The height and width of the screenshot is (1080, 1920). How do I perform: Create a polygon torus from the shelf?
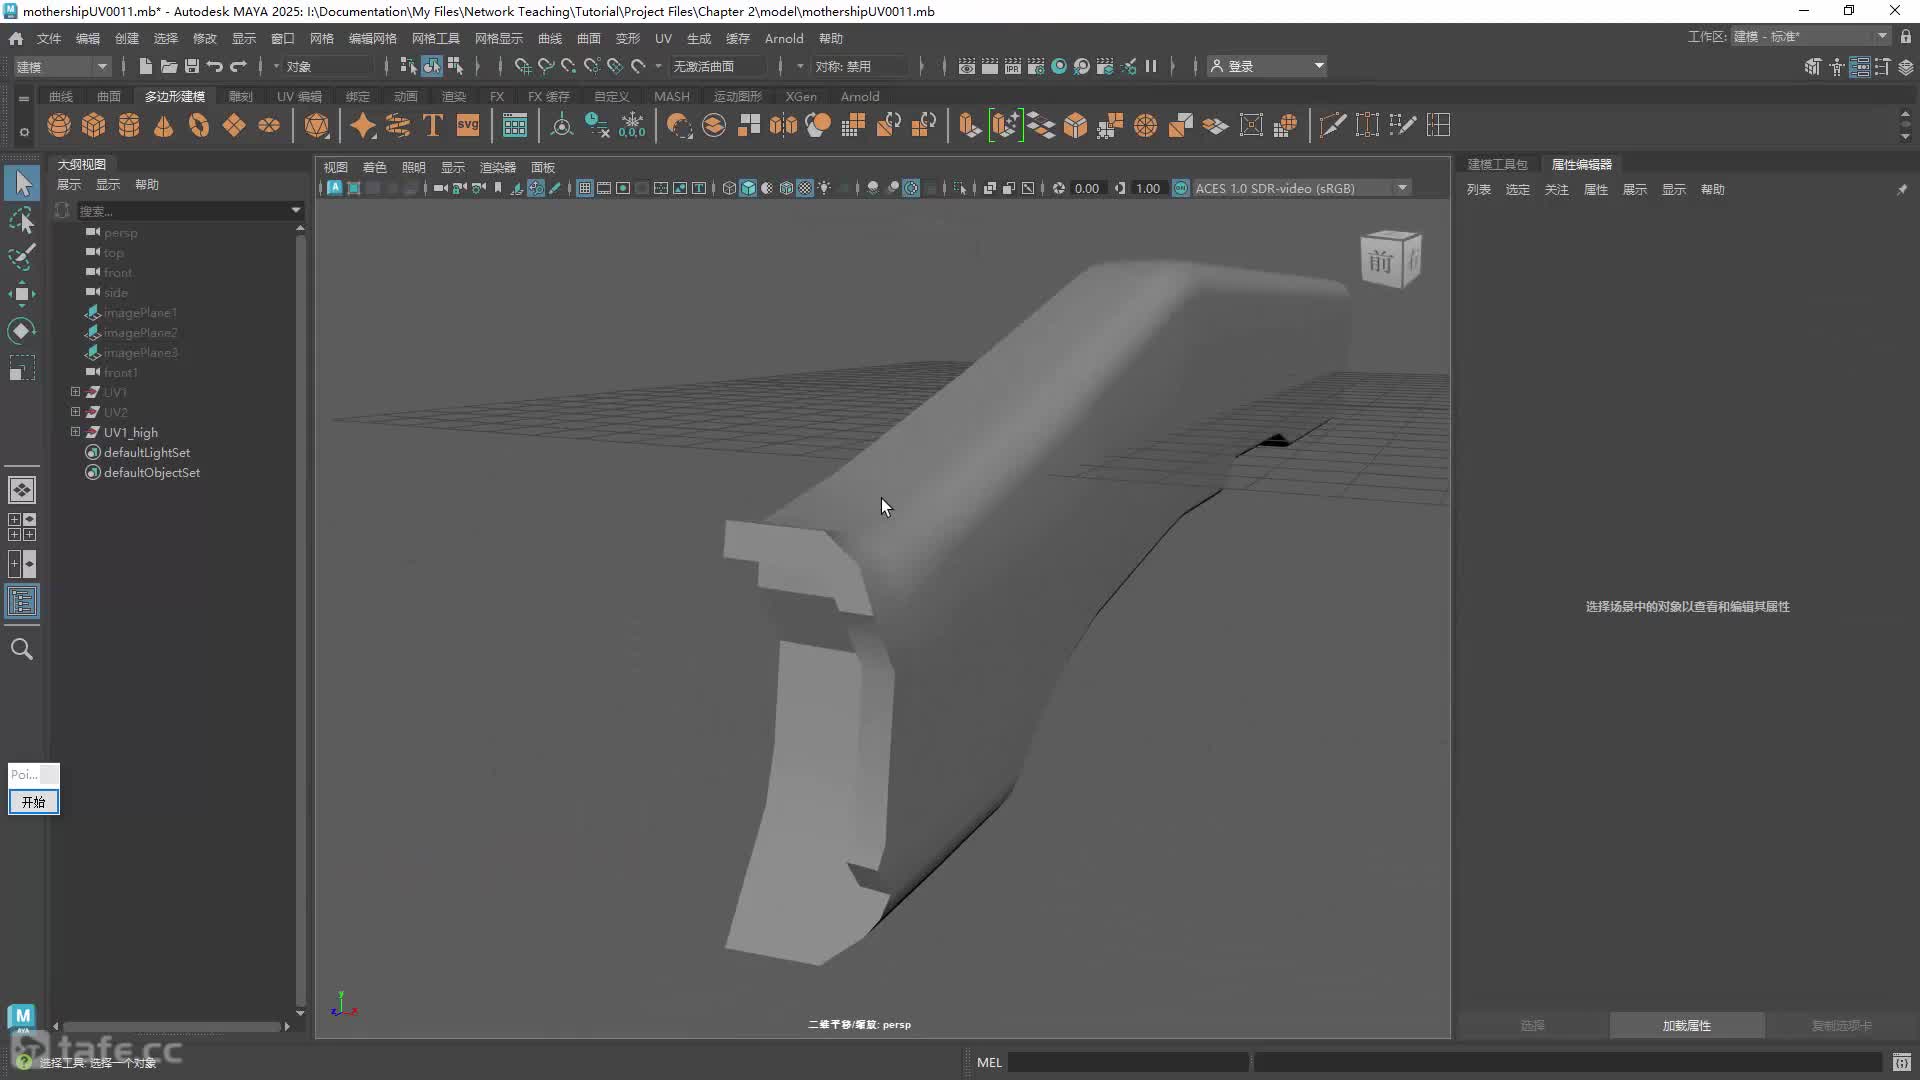pyautogui.click(x=199, y=125)
